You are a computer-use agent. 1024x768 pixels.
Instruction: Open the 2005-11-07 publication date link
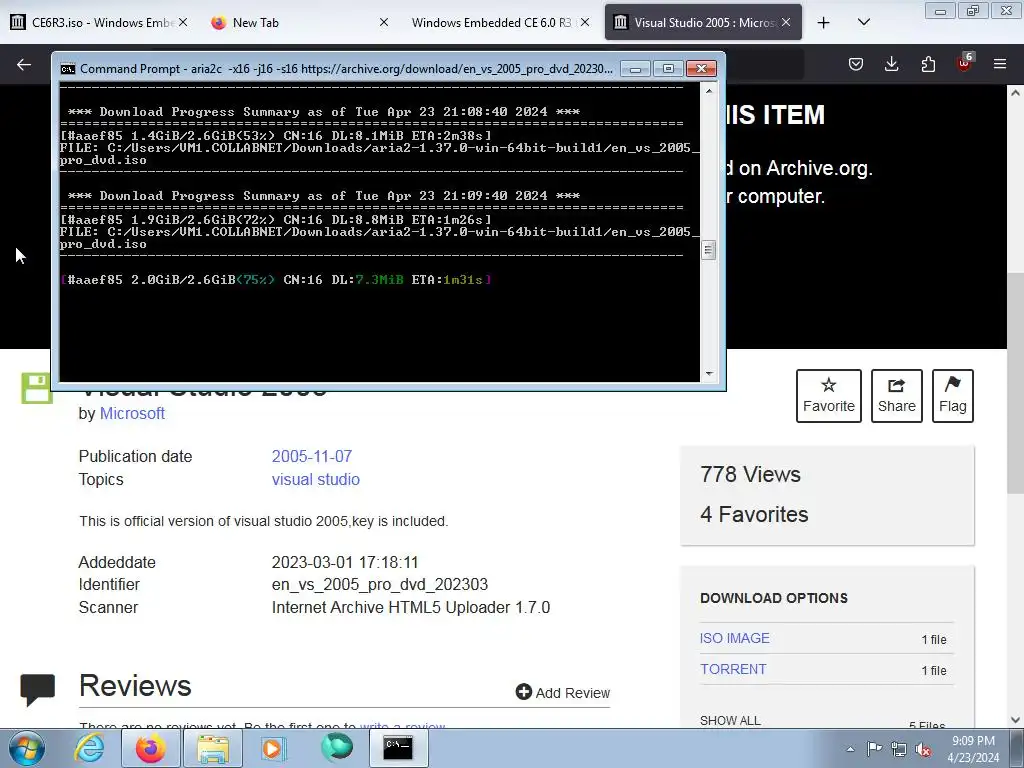click(312, 456)
